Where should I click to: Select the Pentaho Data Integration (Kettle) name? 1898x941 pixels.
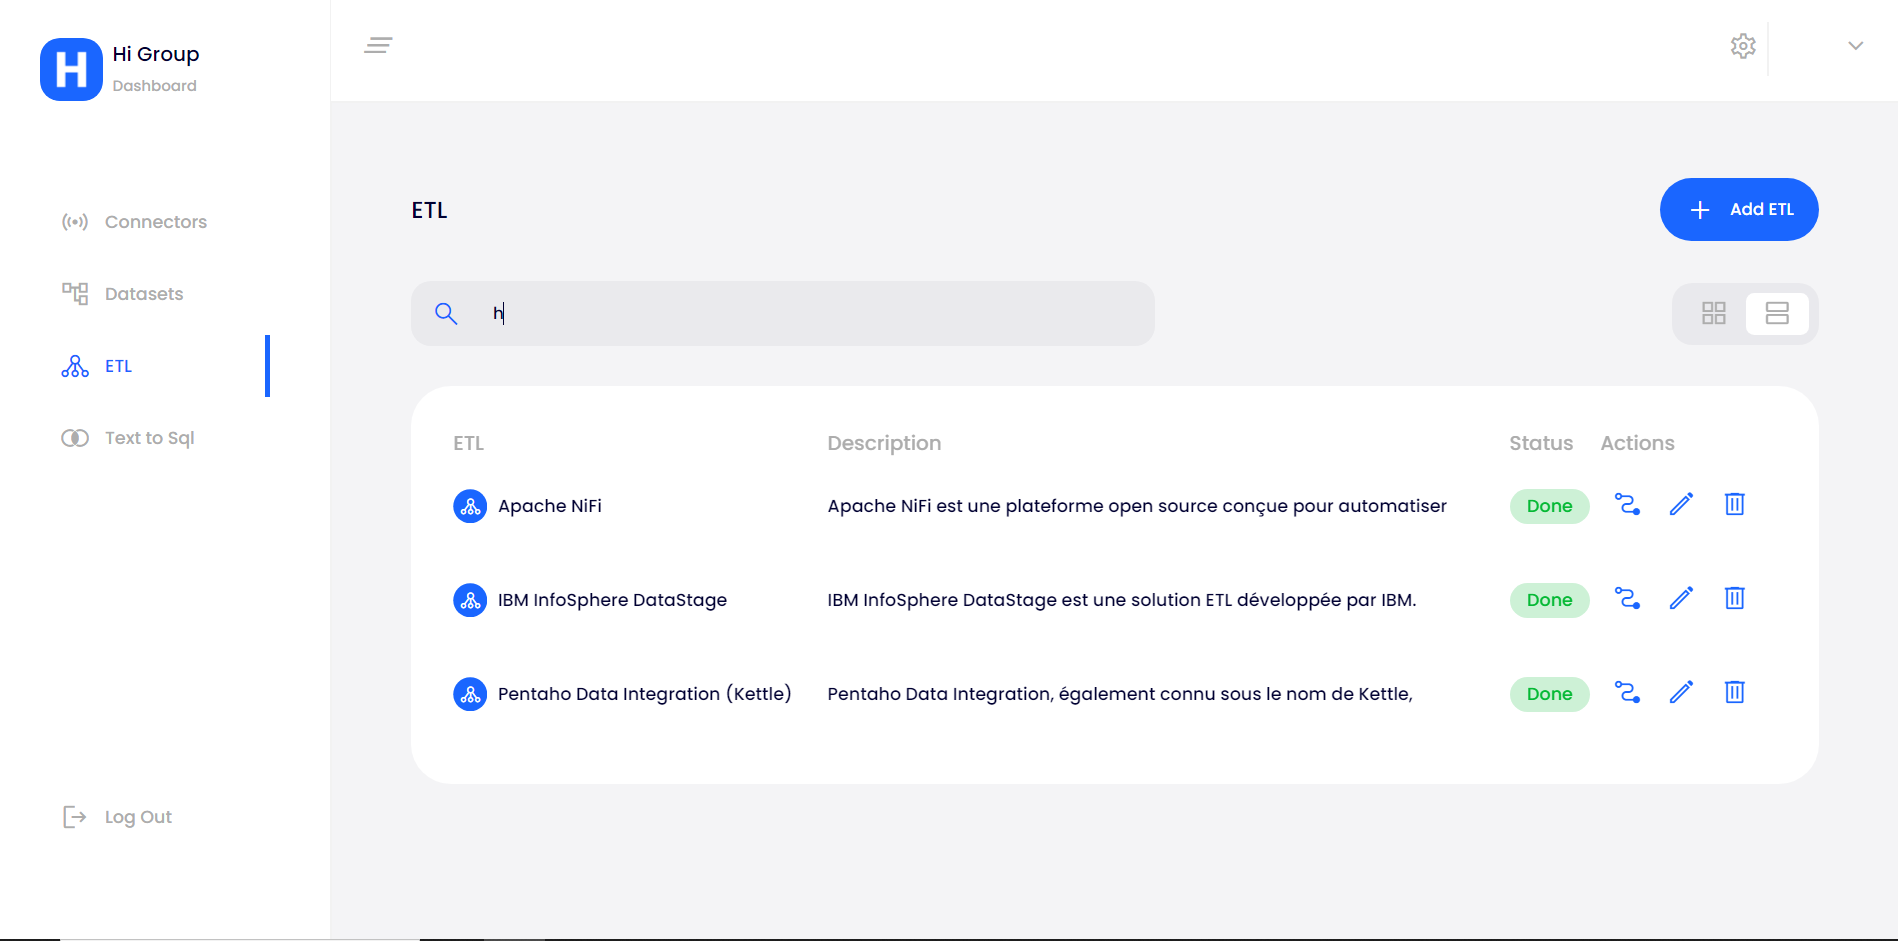tap(645, 694)
